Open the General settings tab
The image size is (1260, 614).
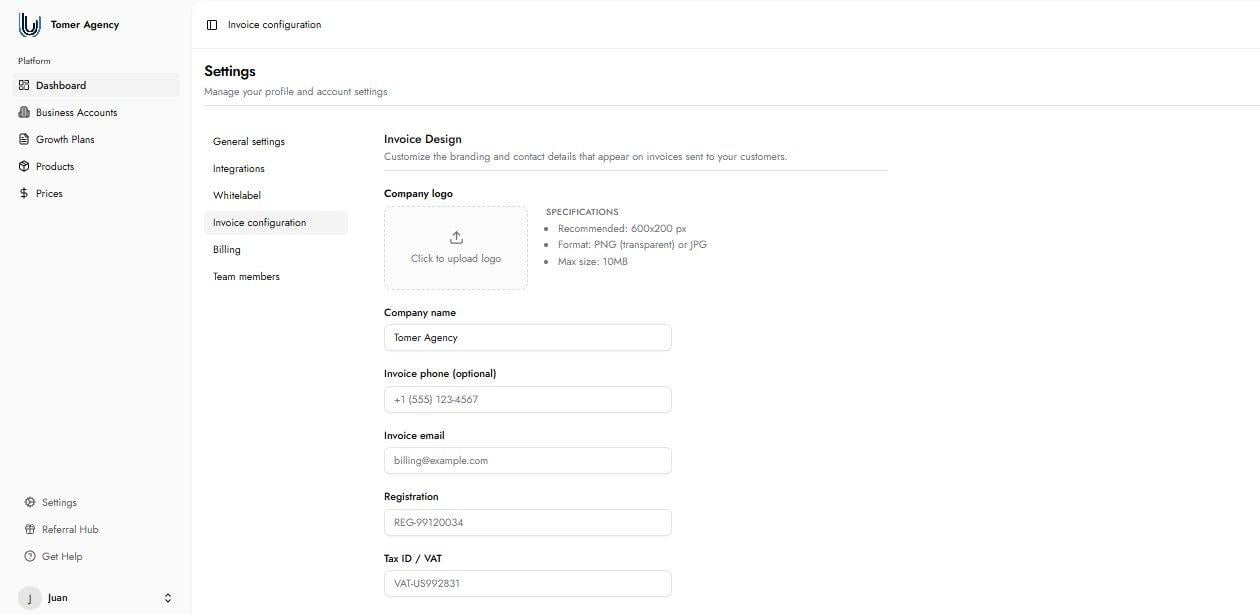[249, 142]
